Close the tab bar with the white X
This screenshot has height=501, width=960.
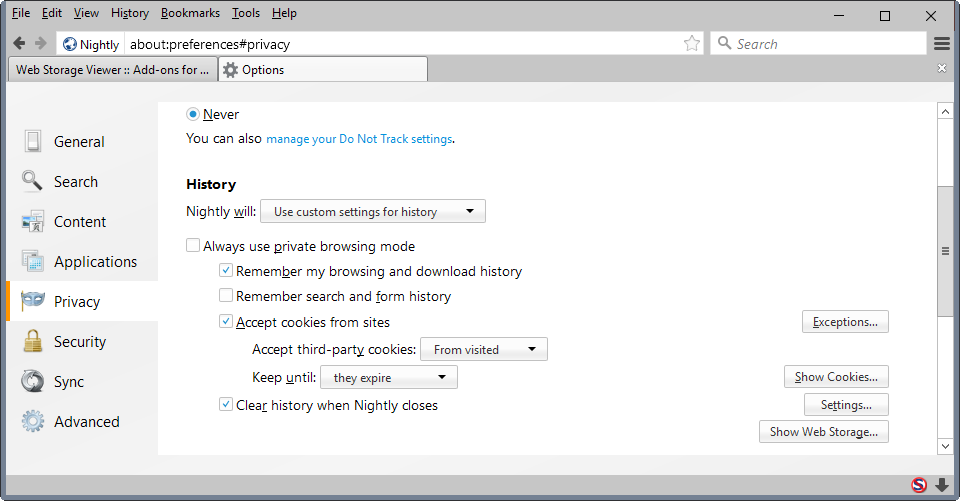(942, 69)
